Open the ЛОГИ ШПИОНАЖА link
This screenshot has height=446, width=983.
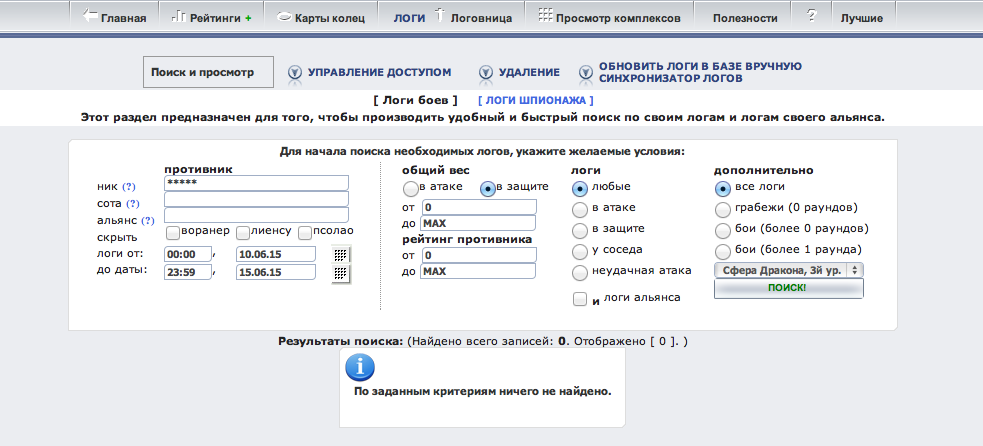pos(536,100)
